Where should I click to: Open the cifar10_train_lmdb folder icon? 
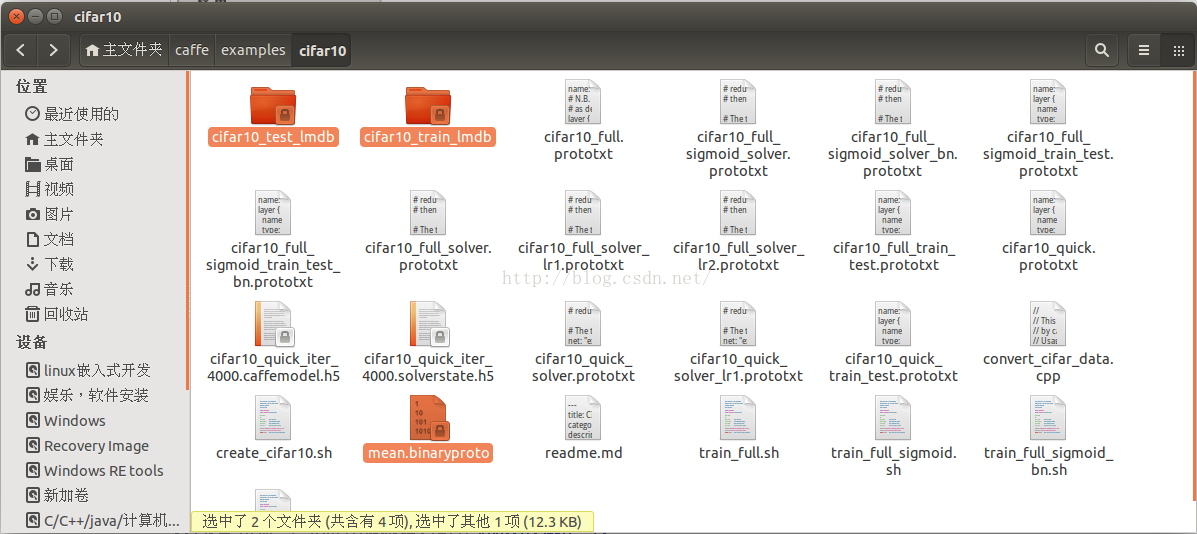tap(428, 105)
